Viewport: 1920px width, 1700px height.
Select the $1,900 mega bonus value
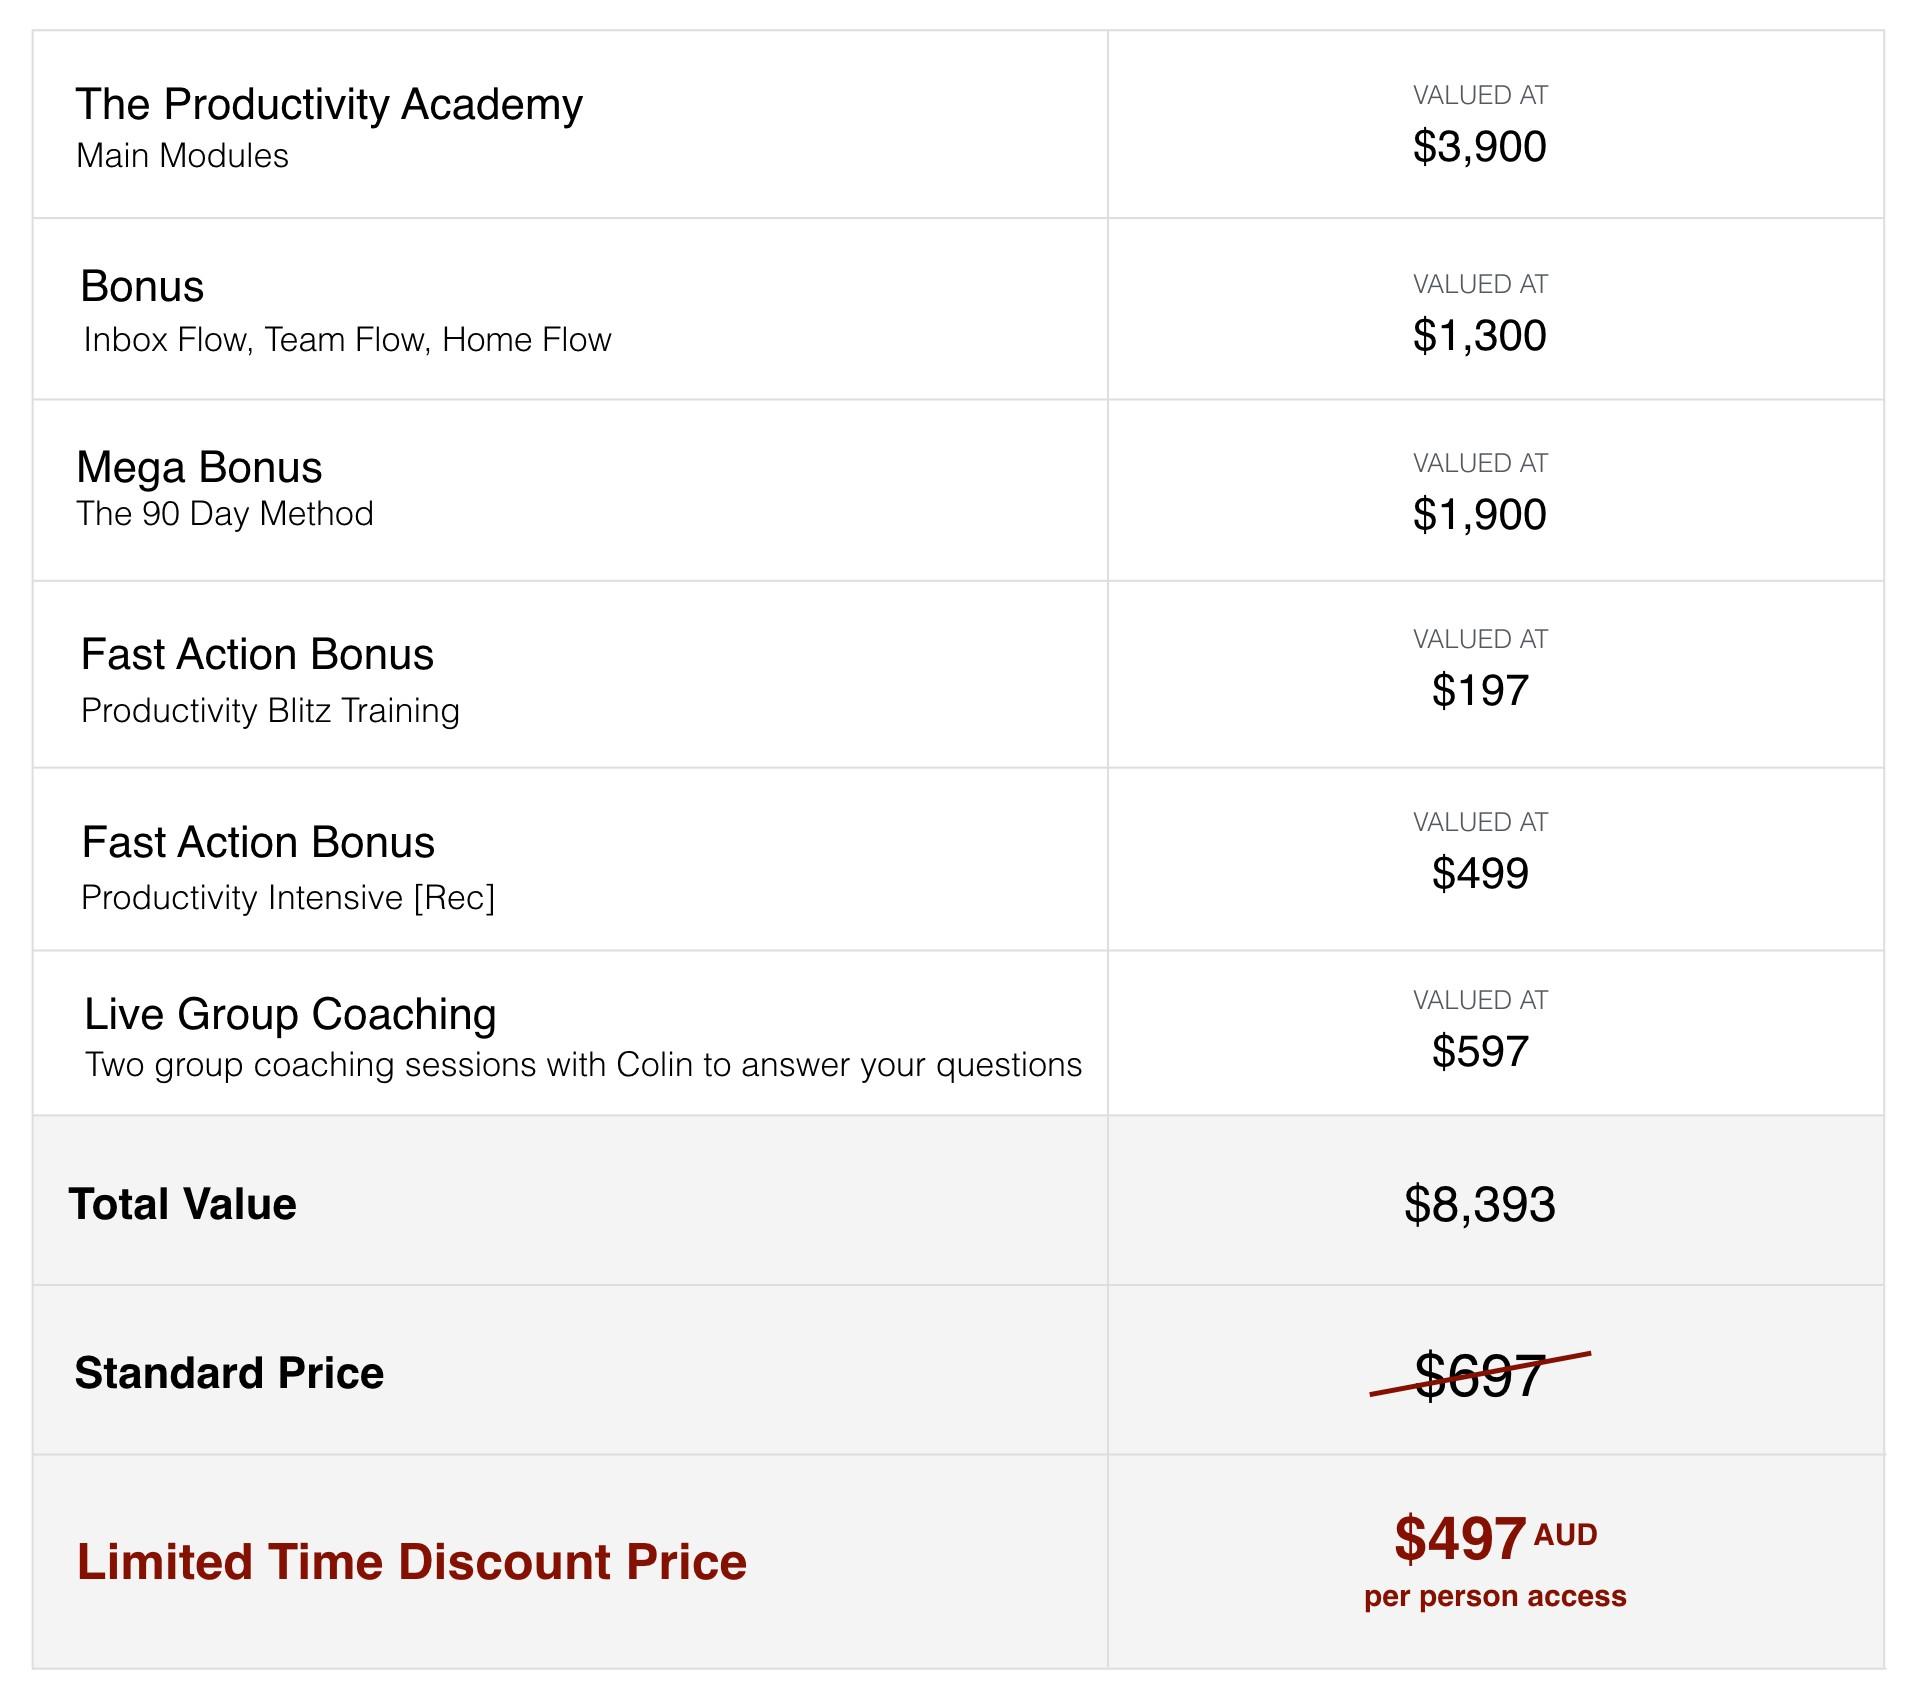click(x=1479, y=515)
